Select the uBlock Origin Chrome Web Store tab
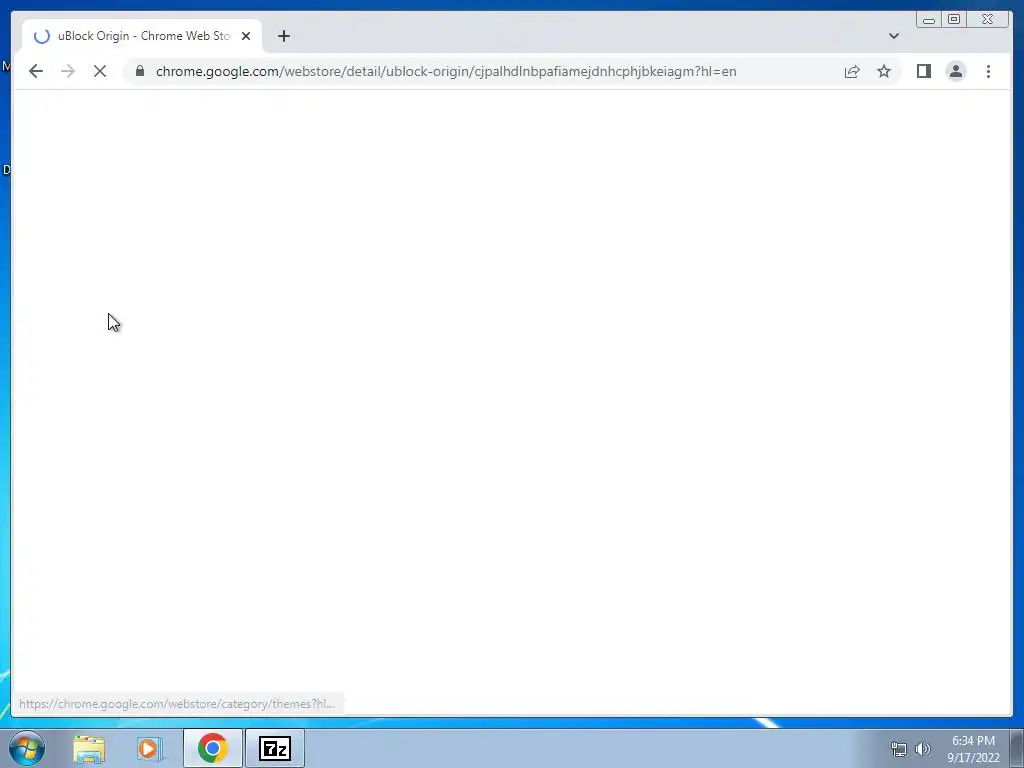This screenshot has width=1024, height=768. pos(142,36)
